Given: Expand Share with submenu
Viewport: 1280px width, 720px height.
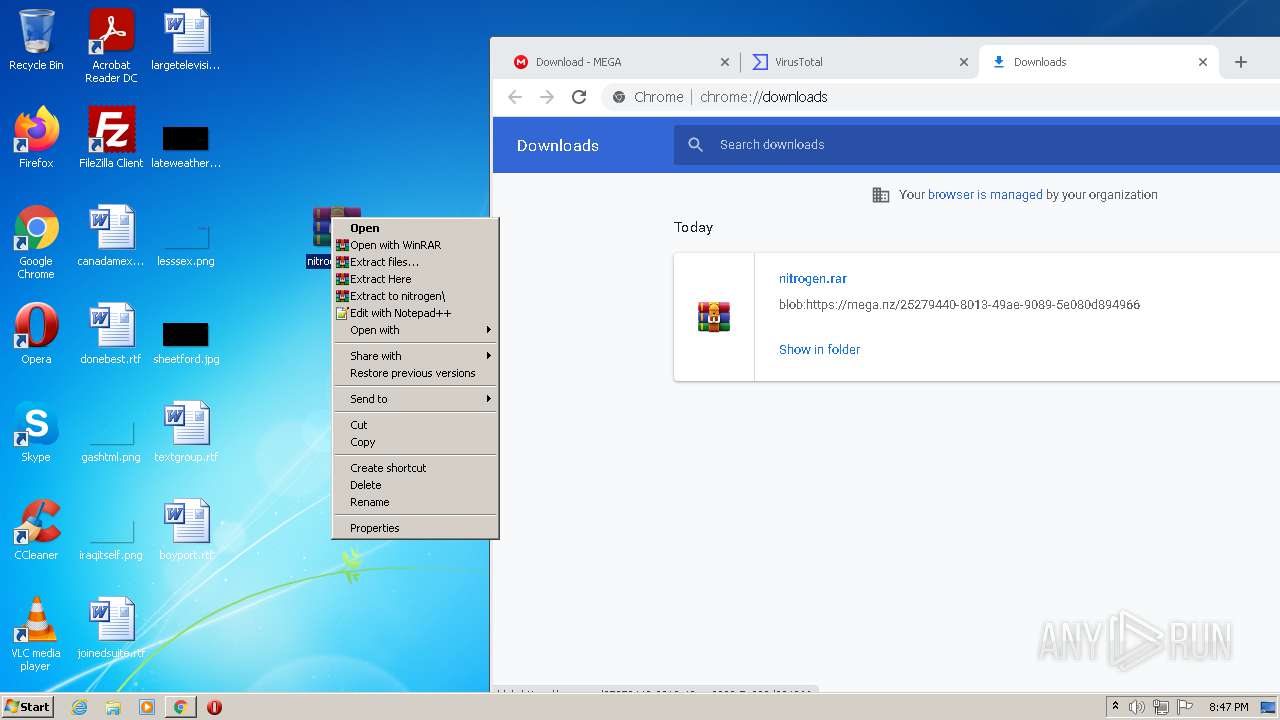Looking at the screenshot, I should pyautogui.click(x=415, y=356).
